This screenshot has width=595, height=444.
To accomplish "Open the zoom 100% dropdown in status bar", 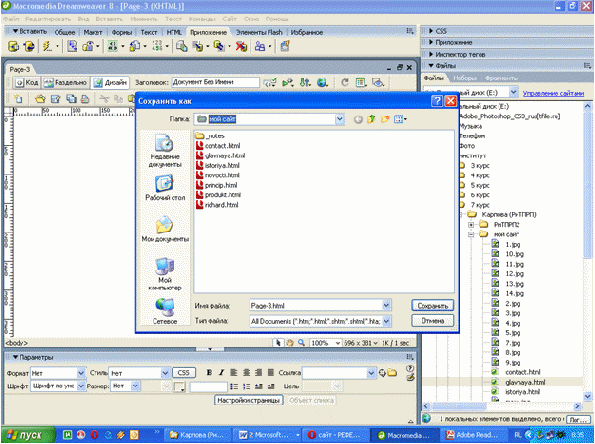I will 337,343.
